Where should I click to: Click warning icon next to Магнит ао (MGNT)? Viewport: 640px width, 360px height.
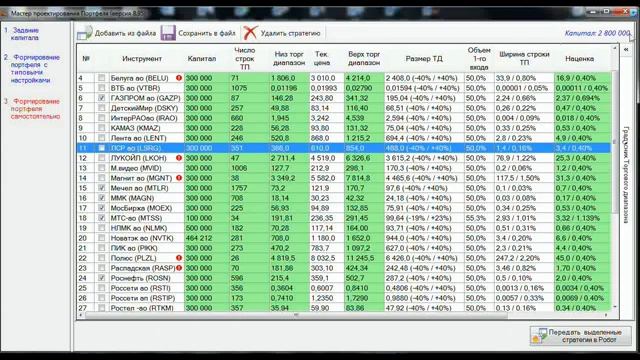pyautogui.click(x=179, y=178)
